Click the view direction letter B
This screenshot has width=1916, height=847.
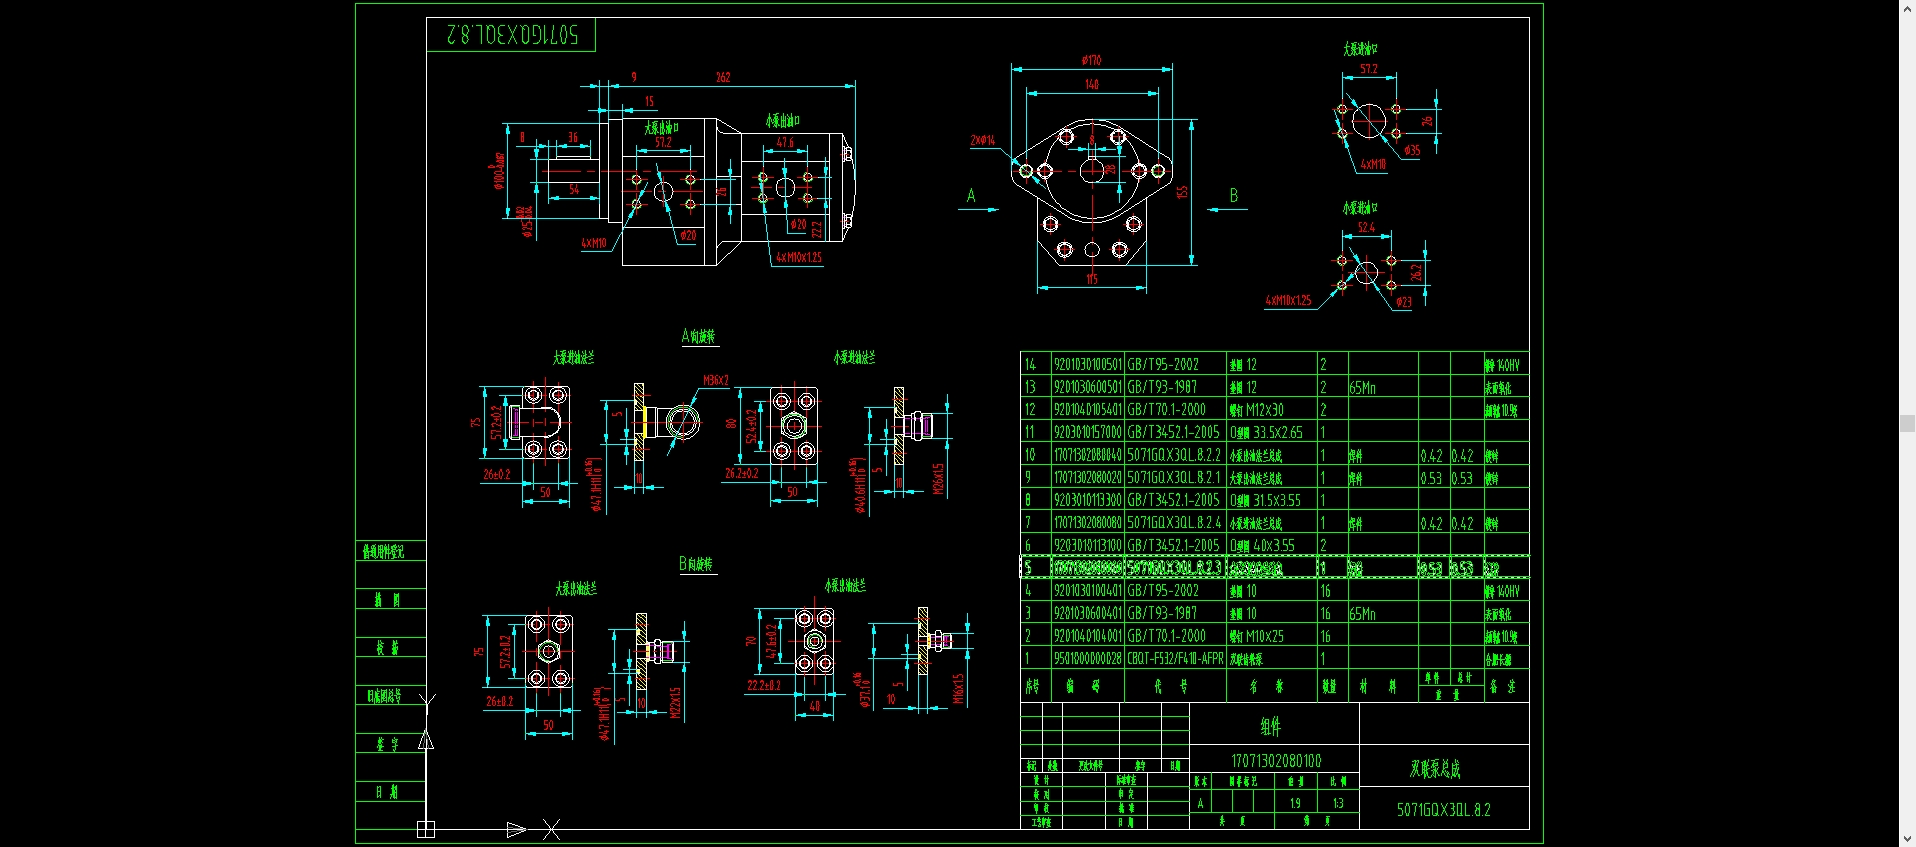1234,196
